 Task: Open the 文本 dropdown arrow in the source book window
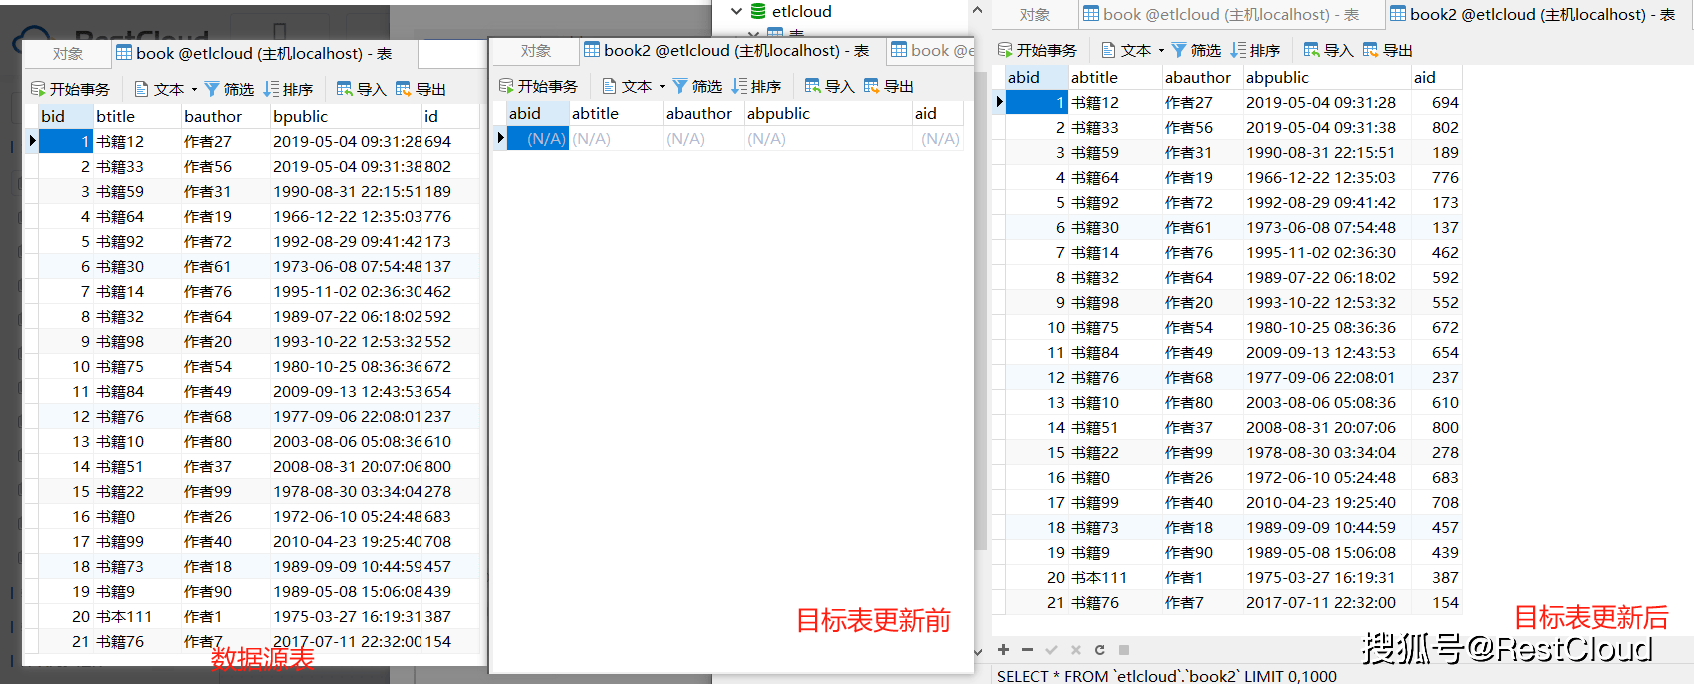pos(194,89)
